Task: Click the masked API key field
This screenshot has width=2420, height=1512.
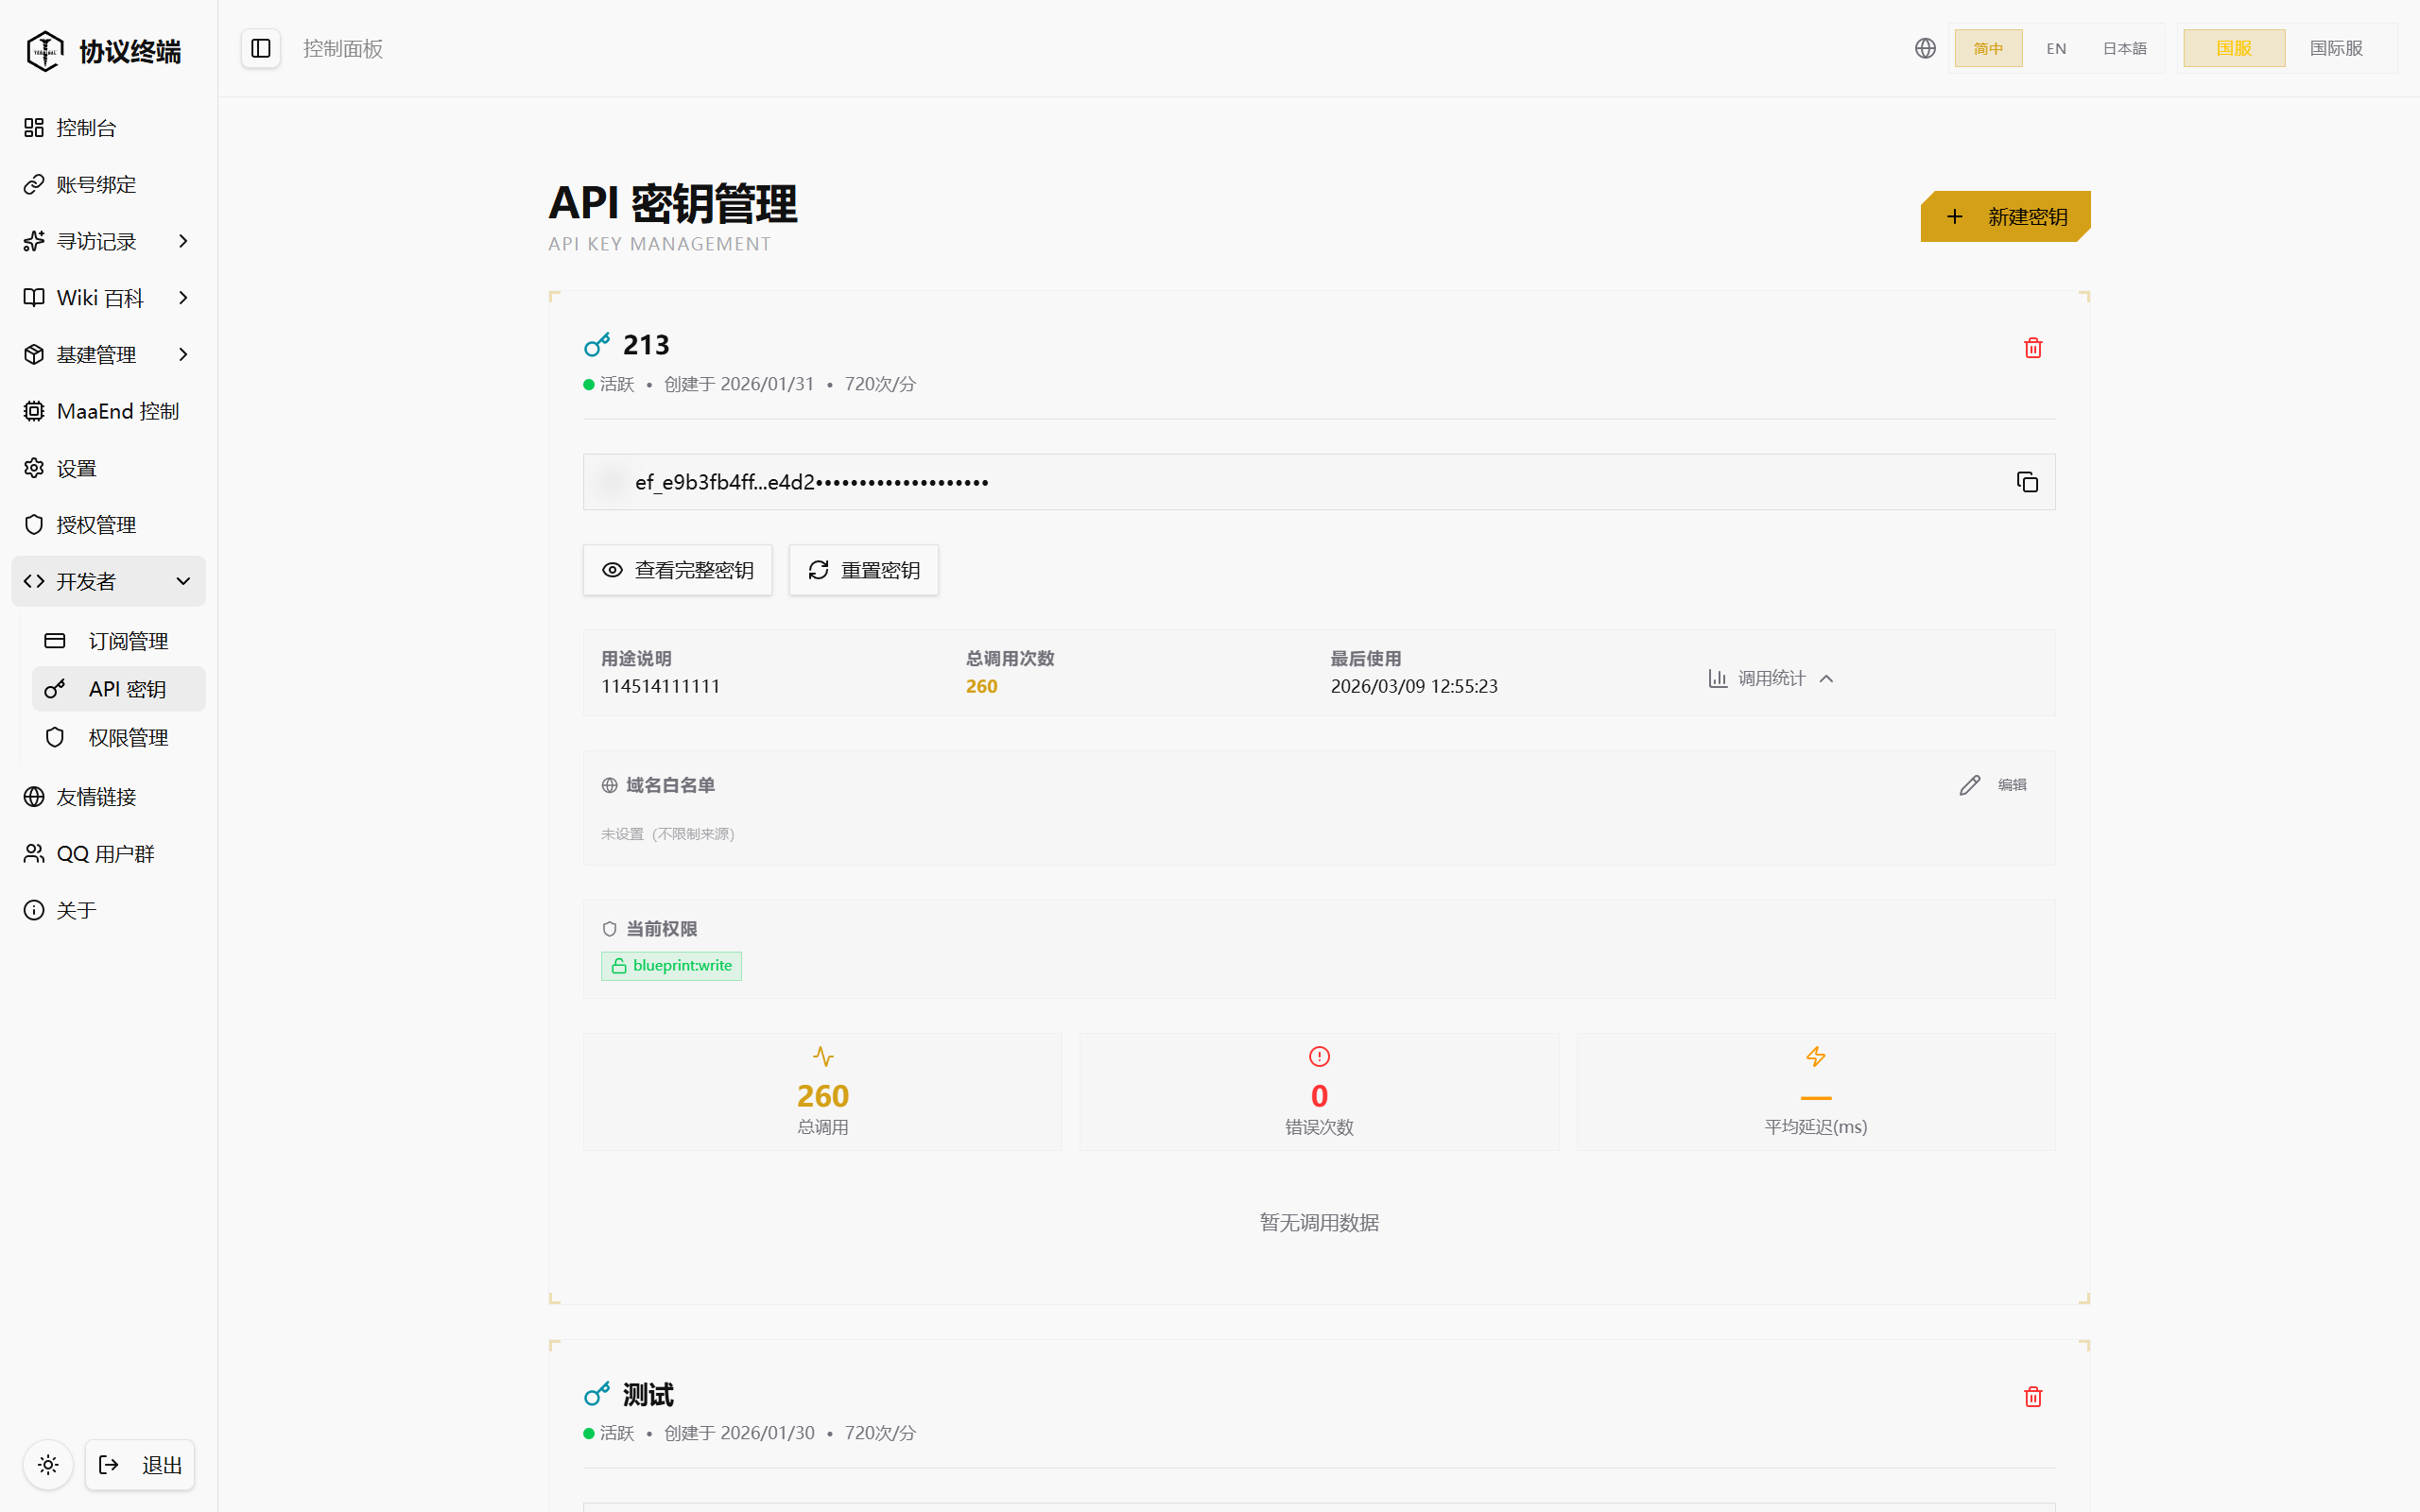Action: coord(1319,482)
